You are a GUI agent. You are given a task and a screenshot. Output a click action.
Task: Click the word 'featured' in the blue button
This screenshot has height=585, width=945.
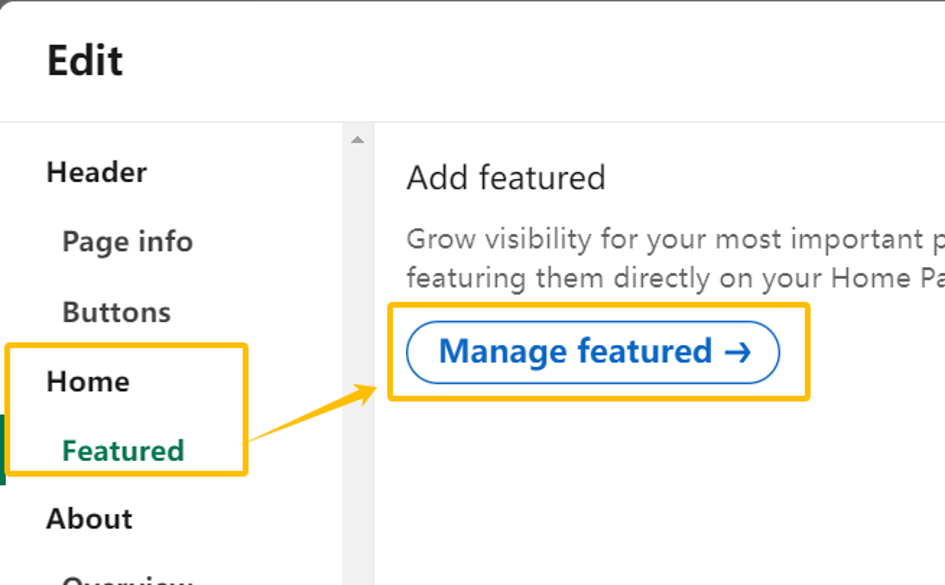coord(645,351)
